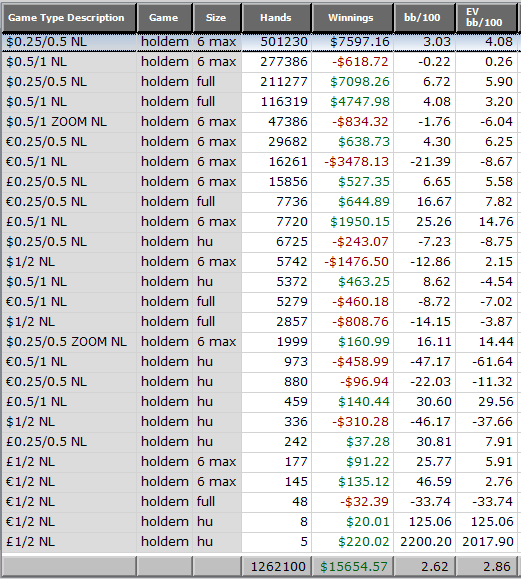521x579 pixels.
Task: Select the row with 211277 hands
Action: coord(260,82)
